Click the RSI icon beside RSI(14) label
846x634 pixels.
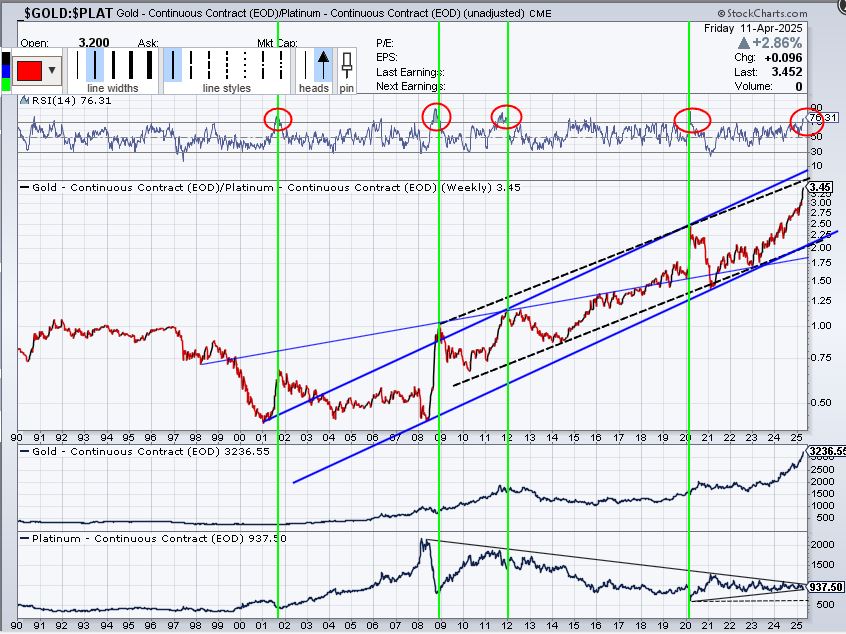coord(24,100)
